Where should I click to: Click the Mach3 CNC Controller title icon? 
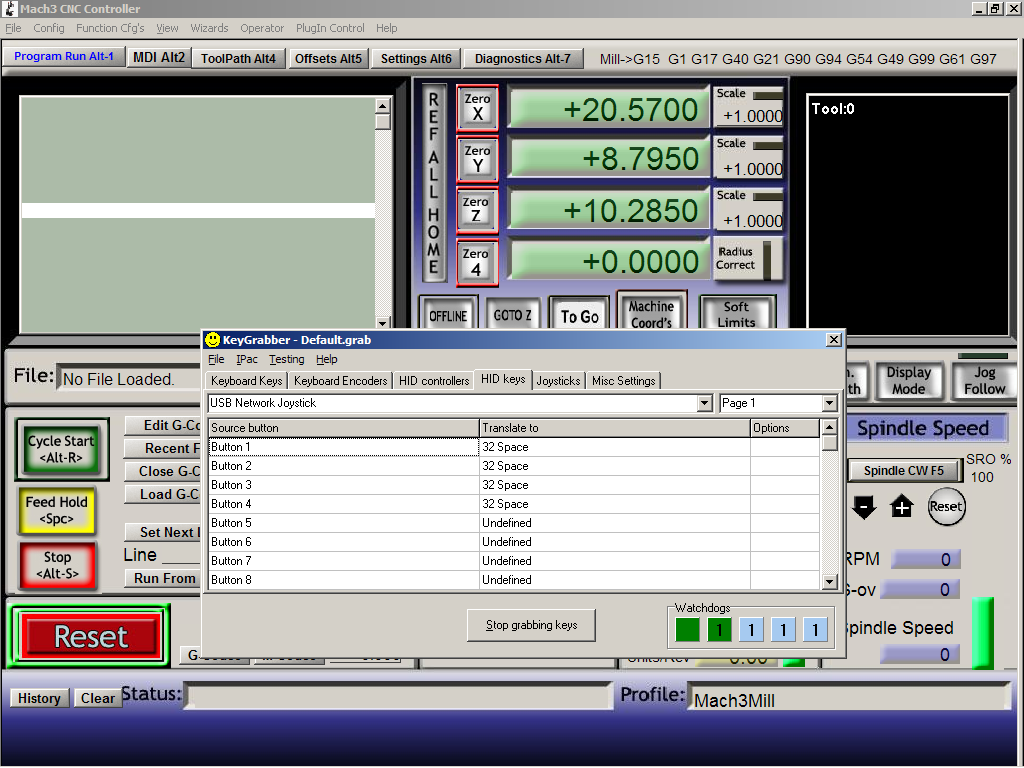[x=10, y=8]
